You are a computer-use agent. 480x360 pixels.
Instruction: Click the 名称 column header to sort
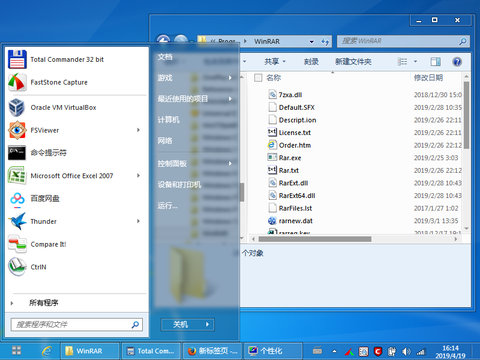pyautogui.click(x=274, y=78)
